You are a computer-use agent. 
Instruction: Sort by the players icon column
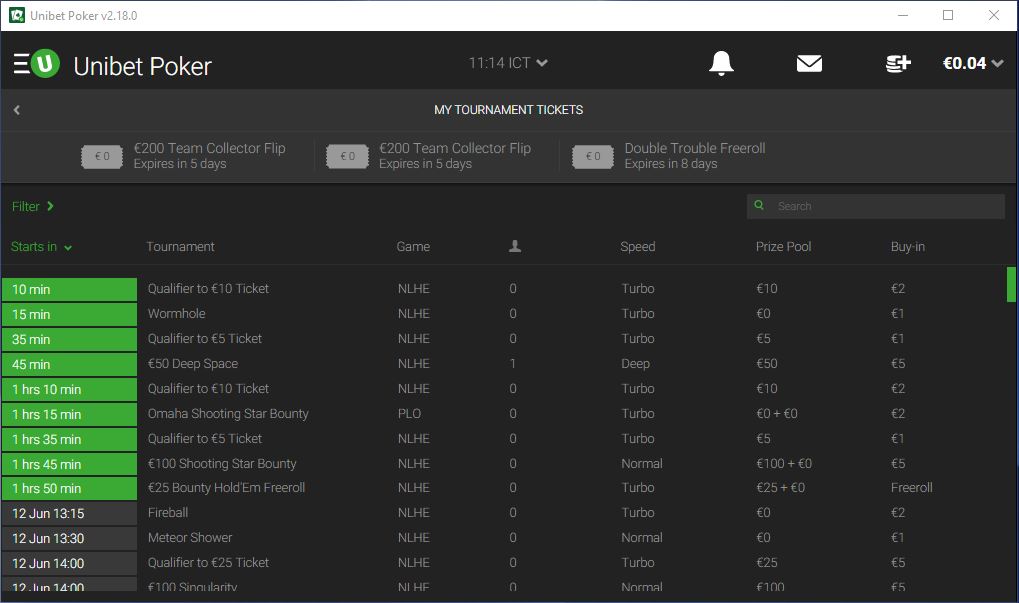(x=515, y=246)
